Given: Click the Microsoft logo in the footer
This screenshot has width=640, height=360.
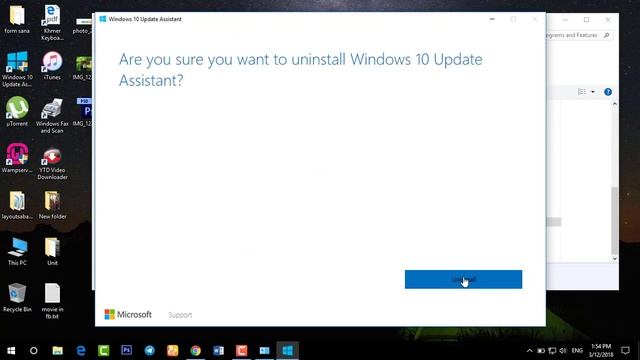Looking at the screenshot, I should [x=128, y=314].
